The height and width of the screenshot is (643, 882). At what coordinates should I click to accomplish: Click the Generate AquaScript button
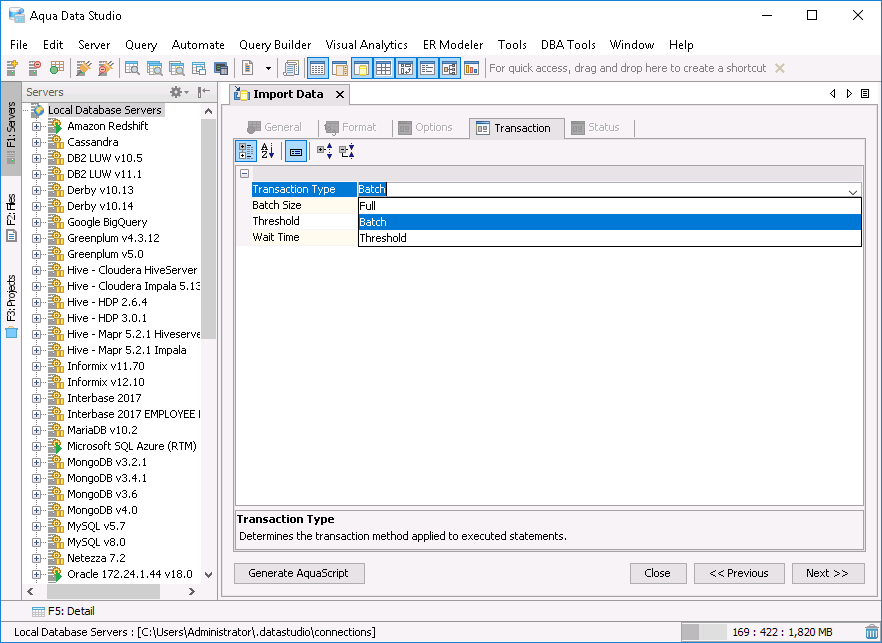pos(299,573)
